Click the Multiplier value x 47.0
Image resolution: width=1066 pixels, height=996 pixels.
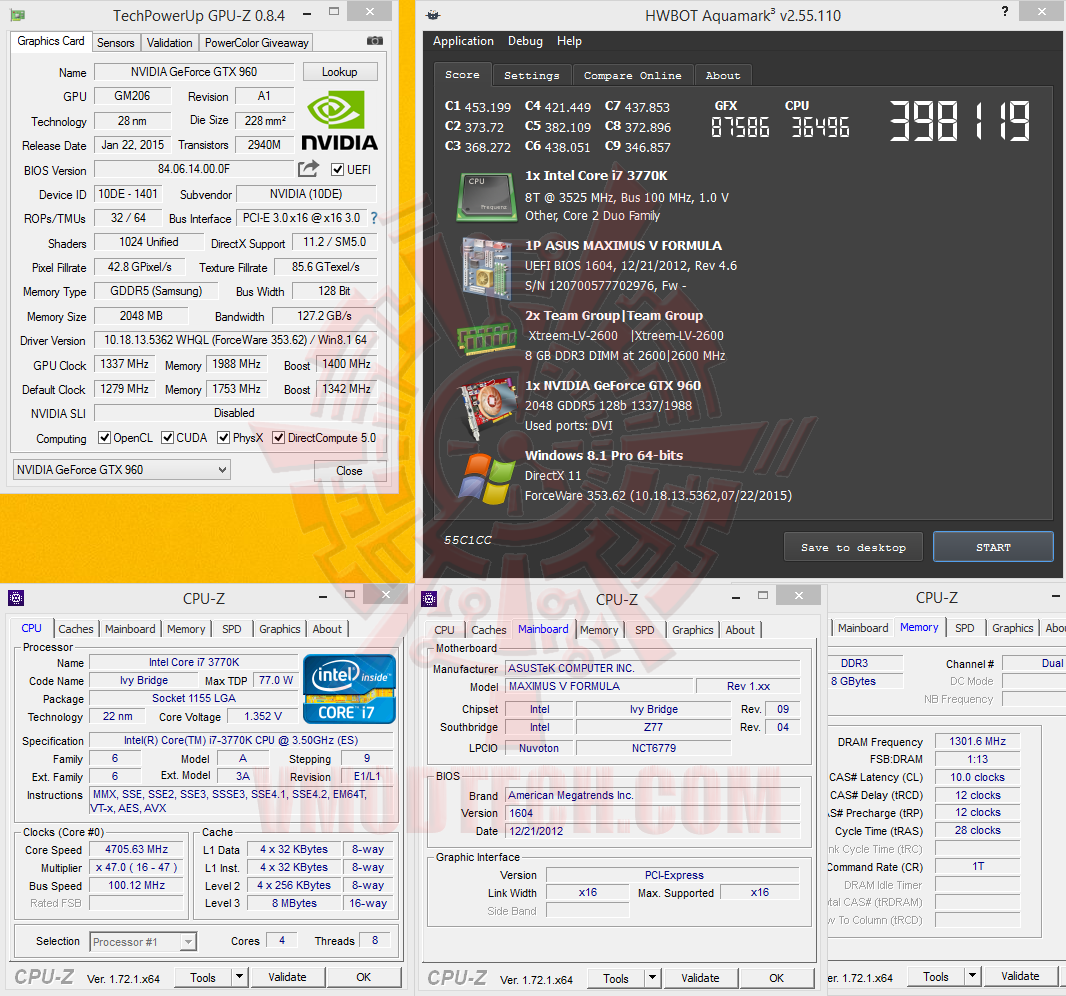(x=137, y=868)
